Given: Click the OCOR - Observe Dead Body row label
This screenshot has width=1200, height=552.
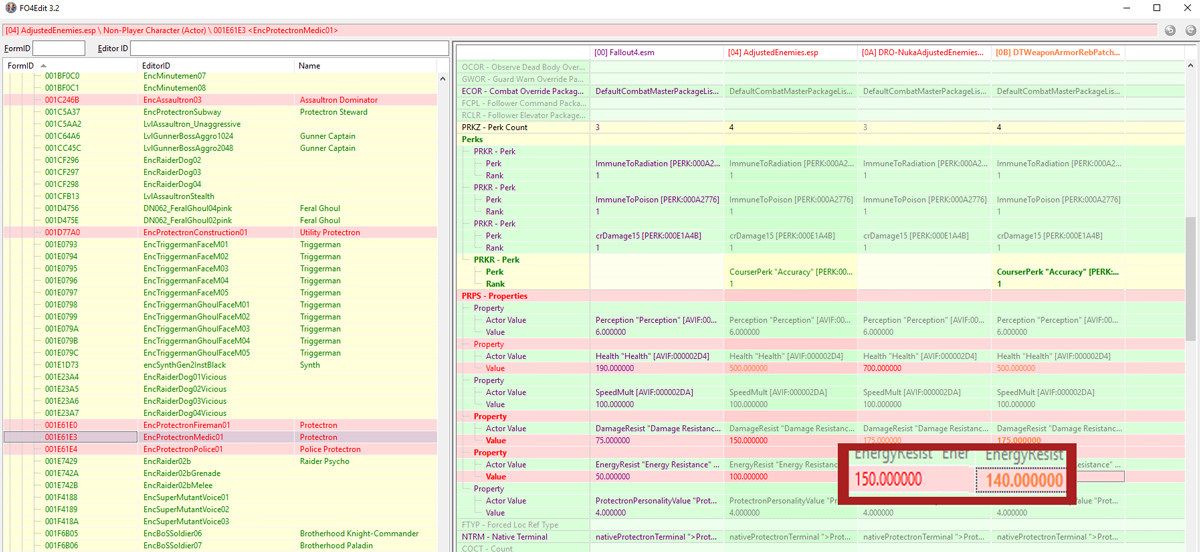Looking at the screenshot, I should [524, 66].
